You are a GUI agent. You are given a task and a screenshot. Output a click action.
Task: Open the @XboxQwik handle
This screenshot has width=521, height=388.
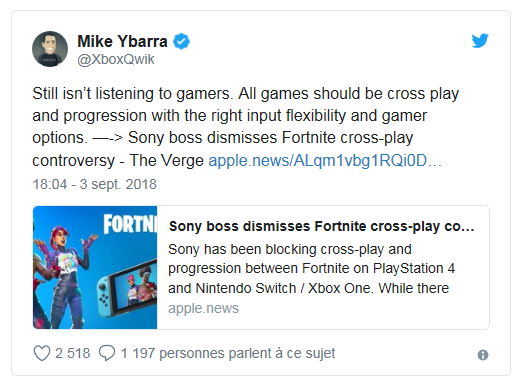[116, 59]
